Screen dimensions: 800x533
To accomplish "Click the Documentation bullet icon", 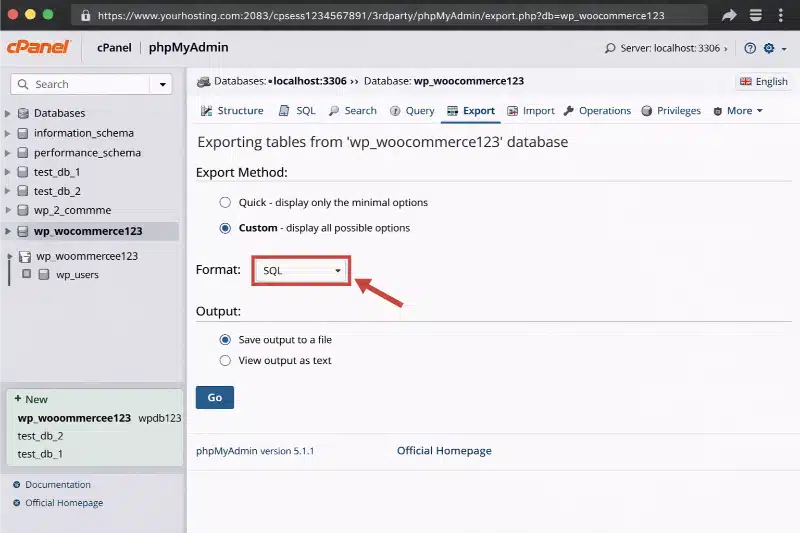I will click(x=16, y=485).
